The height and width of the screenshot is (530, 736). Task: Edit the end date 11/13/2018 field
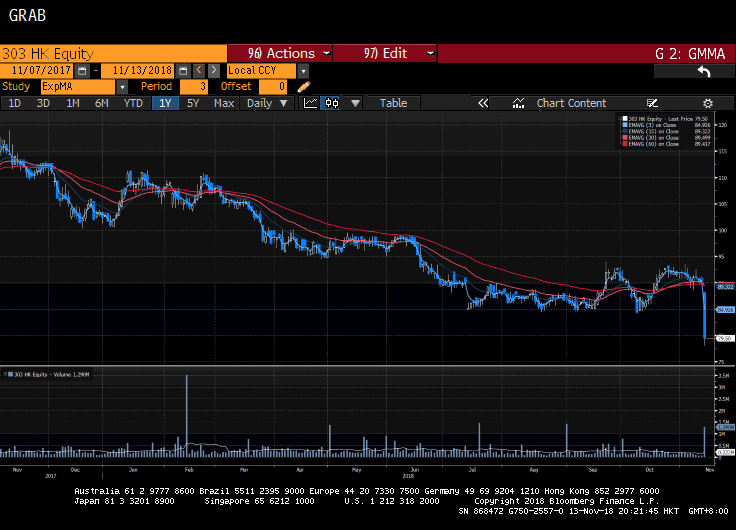coord(138,71)
